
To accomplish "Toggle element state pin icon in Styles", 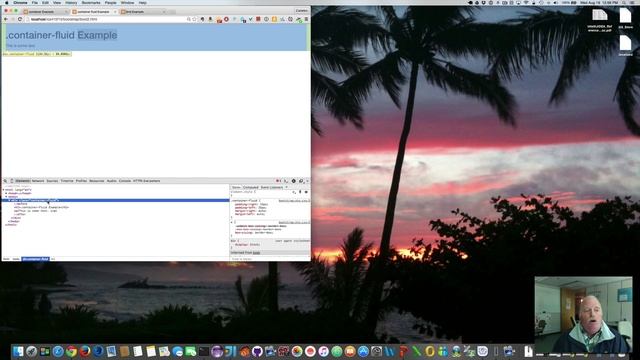I will pyautogui.click(x=300, y=192).
